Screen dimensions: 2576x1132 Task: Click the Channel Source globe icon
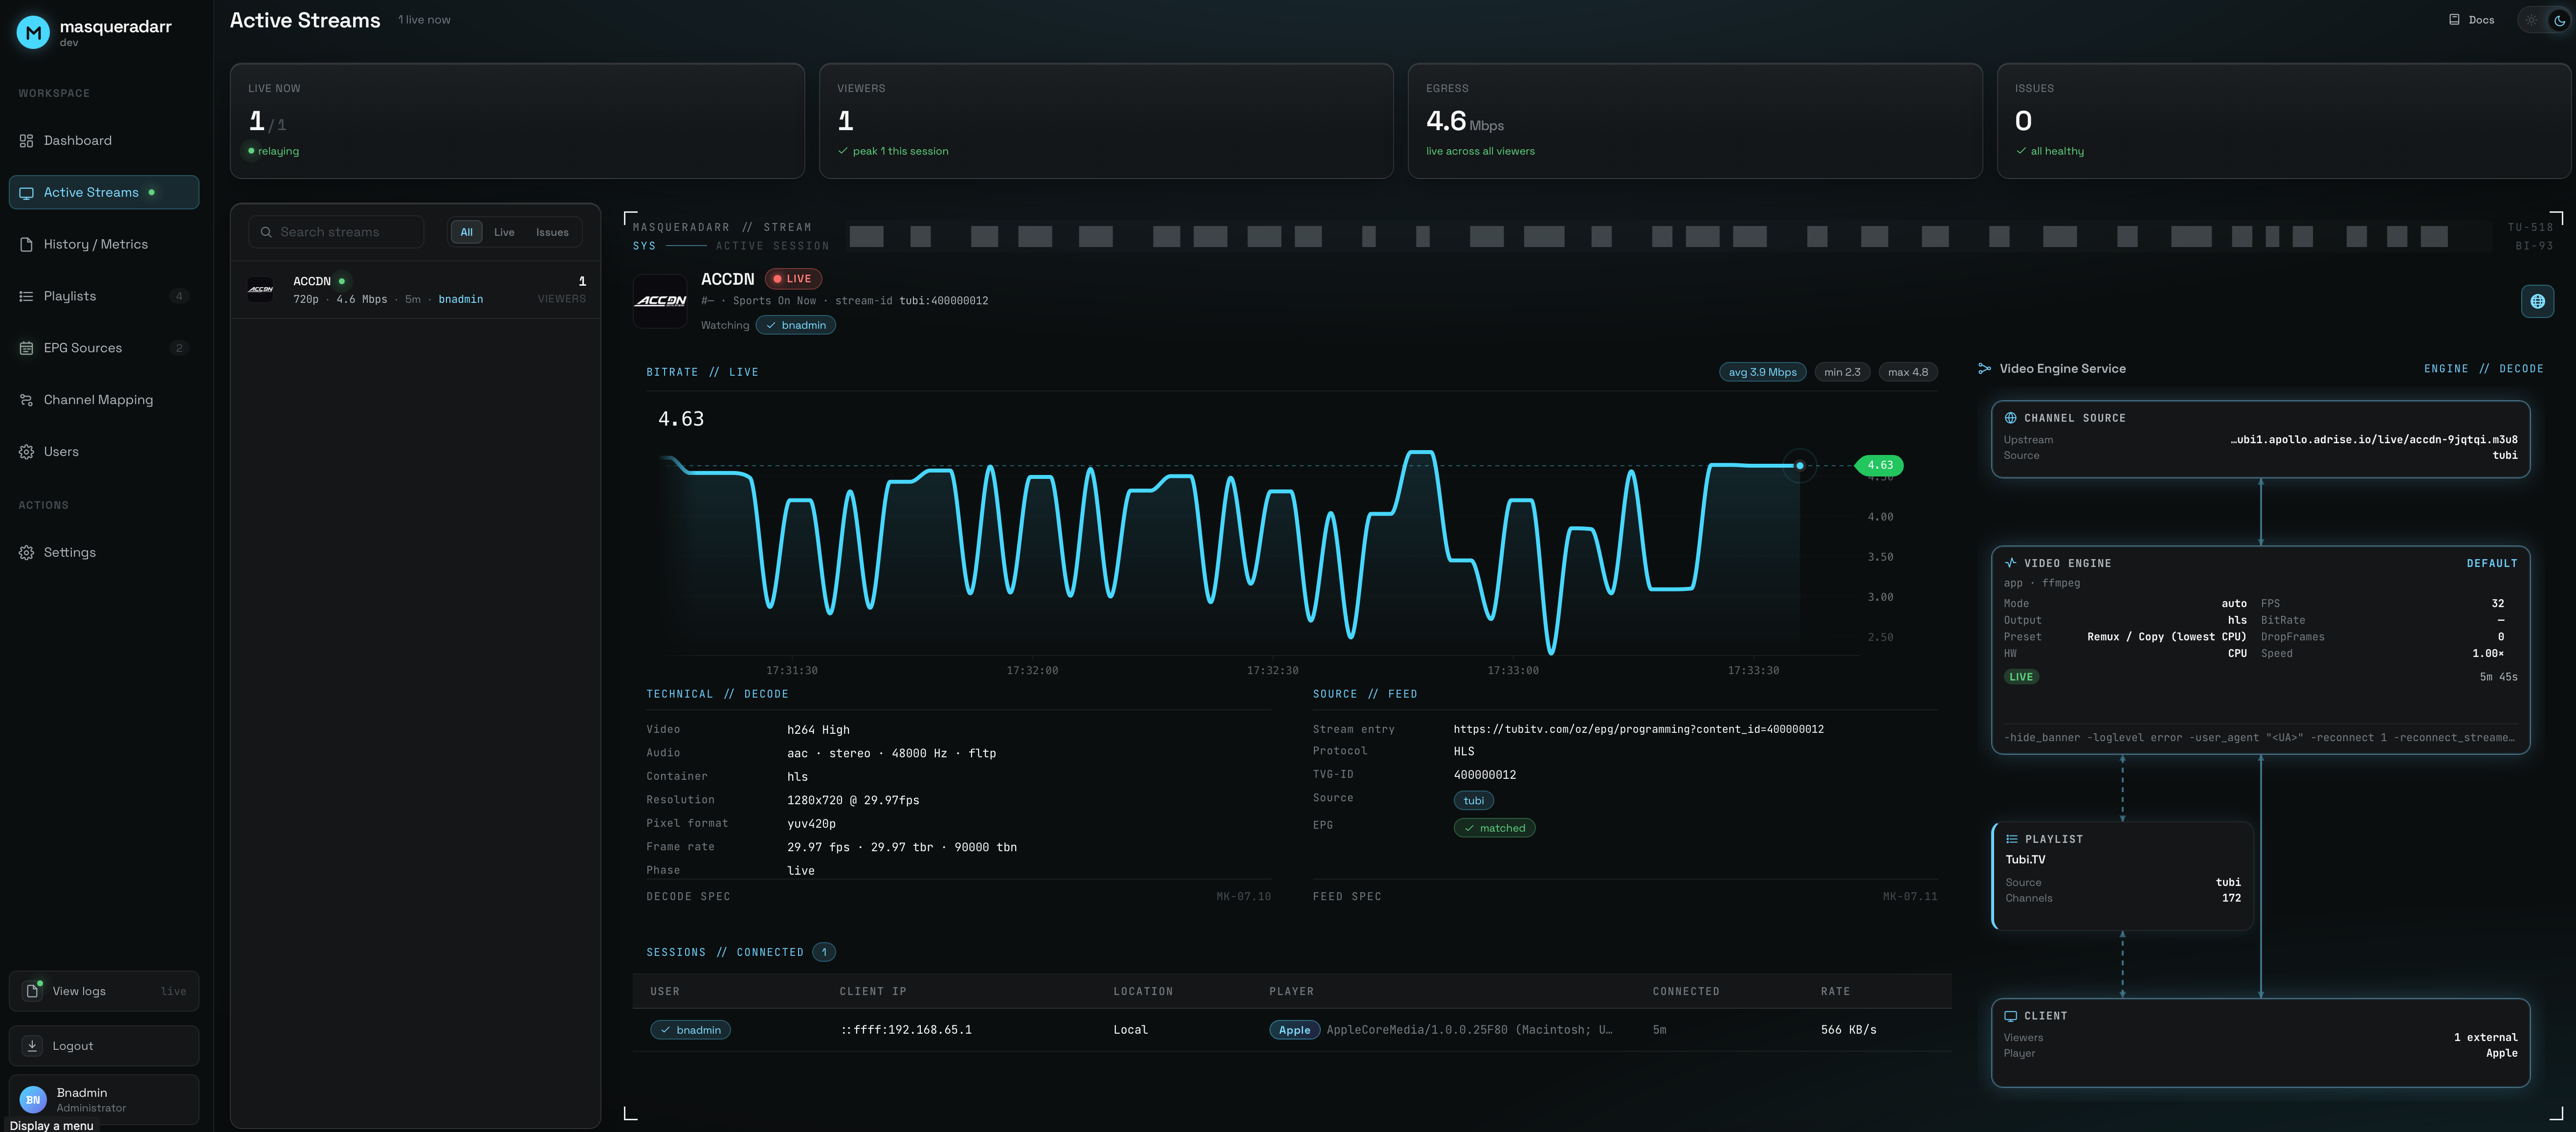(2010, 418)
